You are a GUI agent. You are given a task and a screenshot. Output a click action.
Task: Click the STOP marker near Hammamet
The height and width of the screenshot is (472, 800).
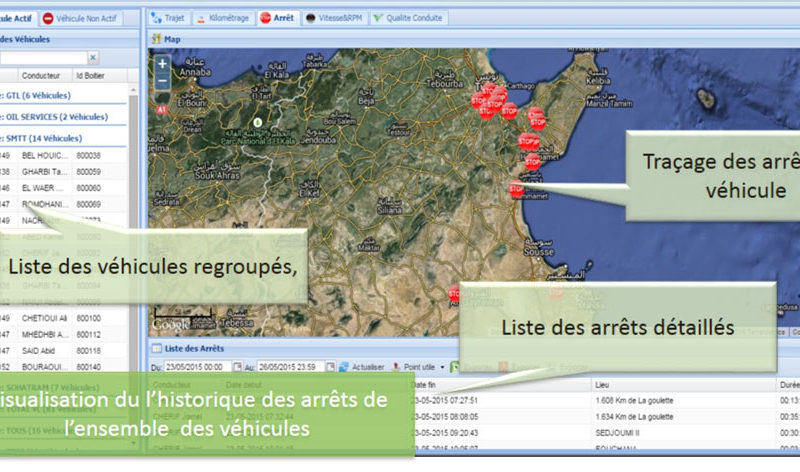(516, 190)
